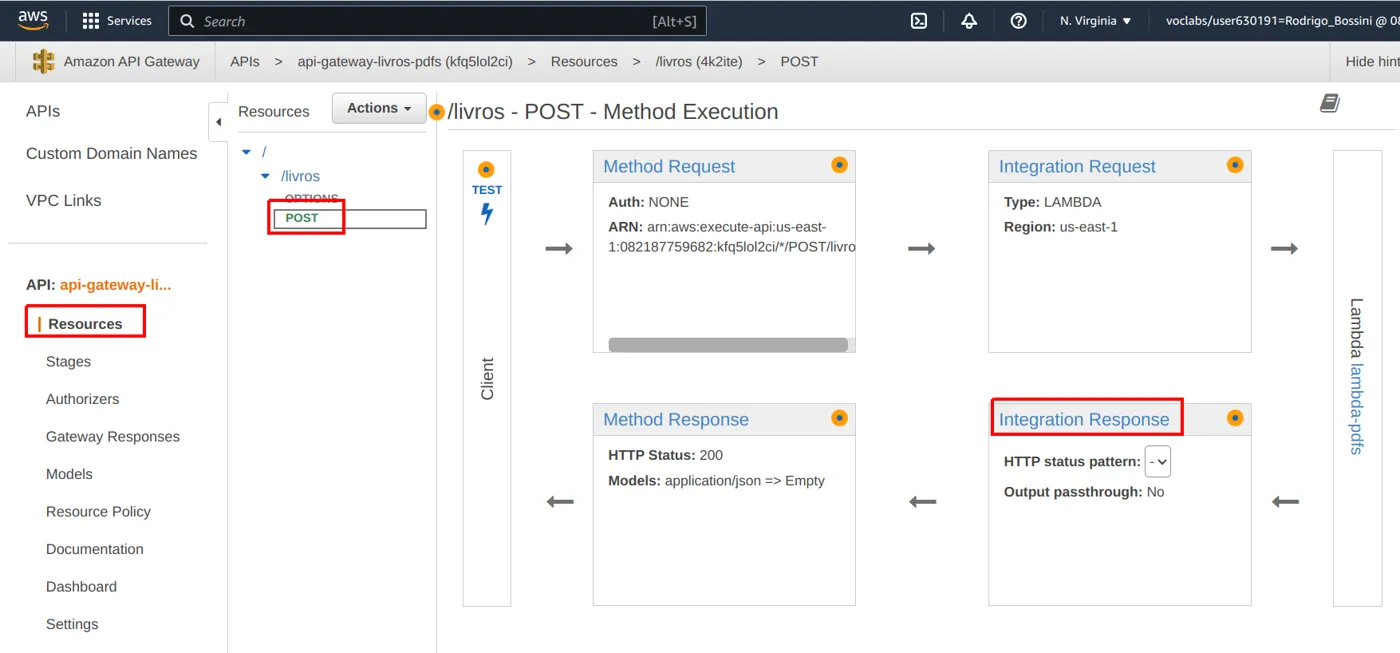Open api-gateway-livros-pdfs breadcrumb link
The height and width of the screenshot is (653, 1400).
405,62
